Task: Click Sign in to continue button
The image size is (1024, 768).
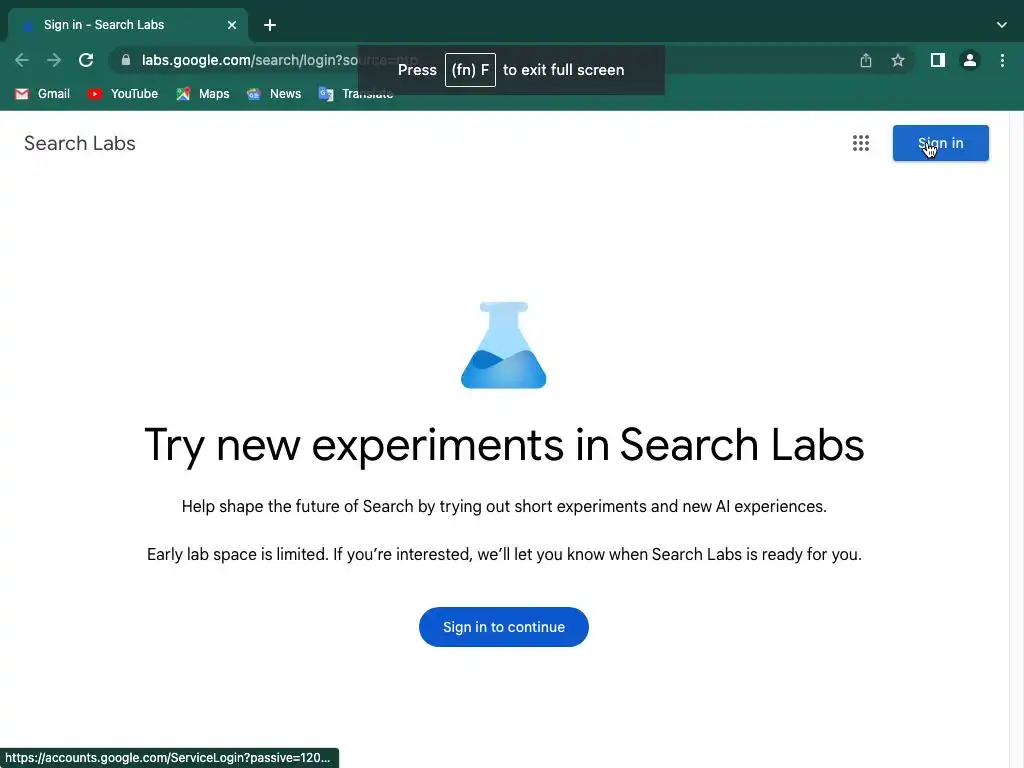Action: (x=504, y=627)
